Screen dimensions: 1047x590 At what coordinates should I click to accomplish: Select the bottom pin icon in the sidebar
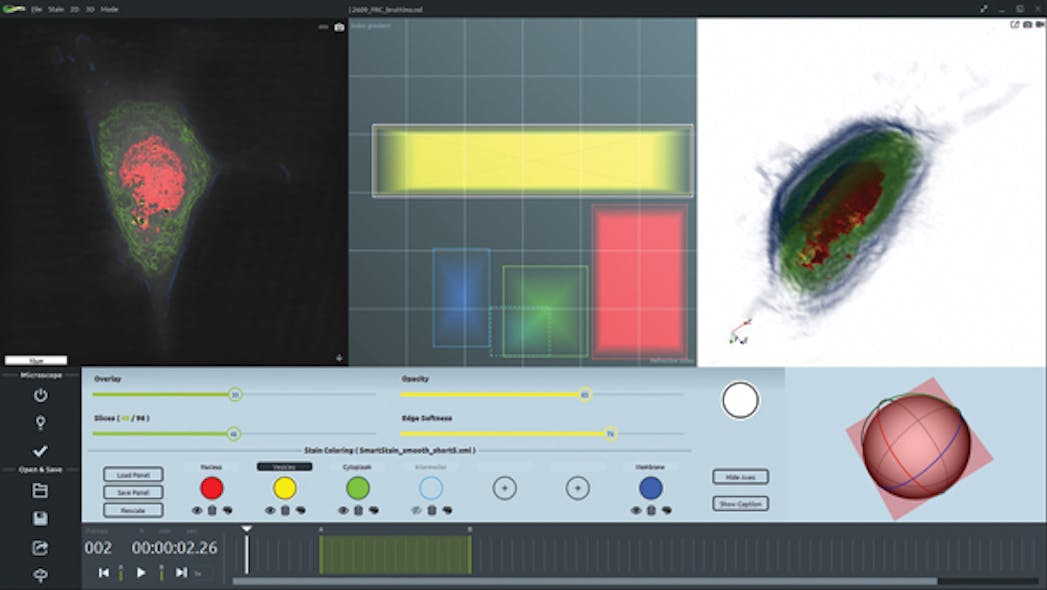[x=42, y=575]
